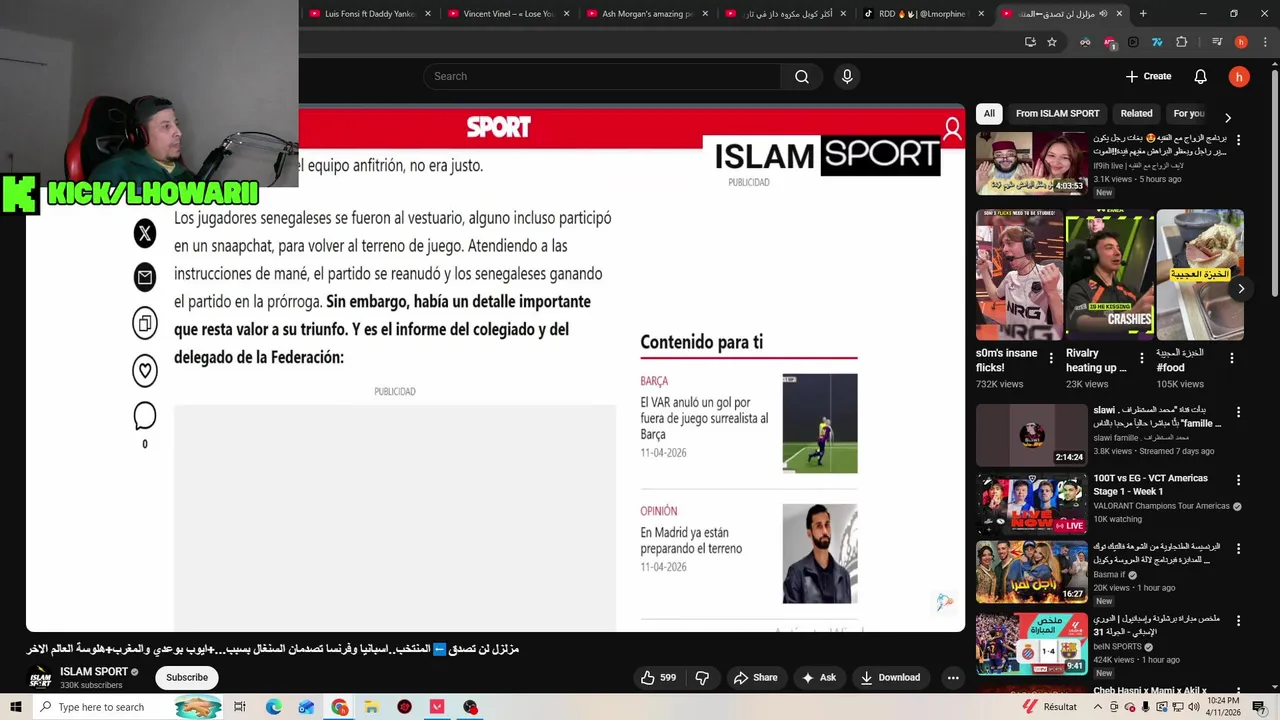Screen dimensions: 1280x720
Task: Play the 4:03:53 recommended video thumbnail
Action: pos(1031,164)
